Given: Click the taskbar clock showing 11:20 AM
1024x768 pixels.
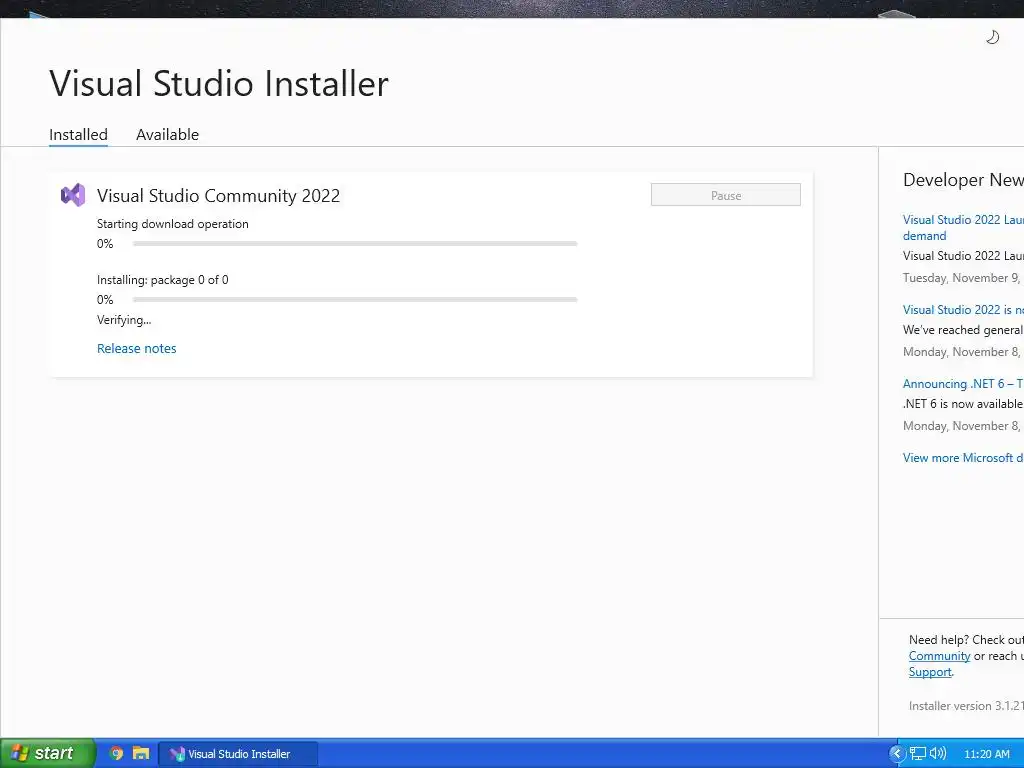Looking at the screenshot, I should (987, 754).
